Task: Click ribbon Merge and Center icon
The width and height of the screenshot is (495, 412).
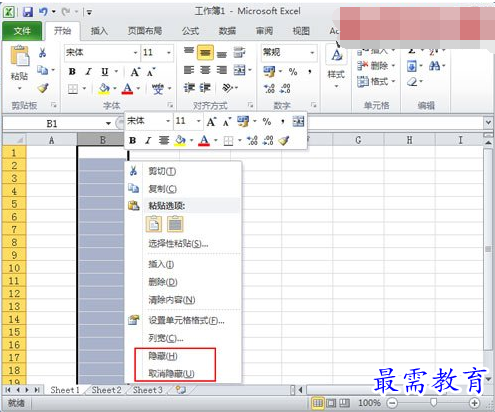Action: [239, 70]
